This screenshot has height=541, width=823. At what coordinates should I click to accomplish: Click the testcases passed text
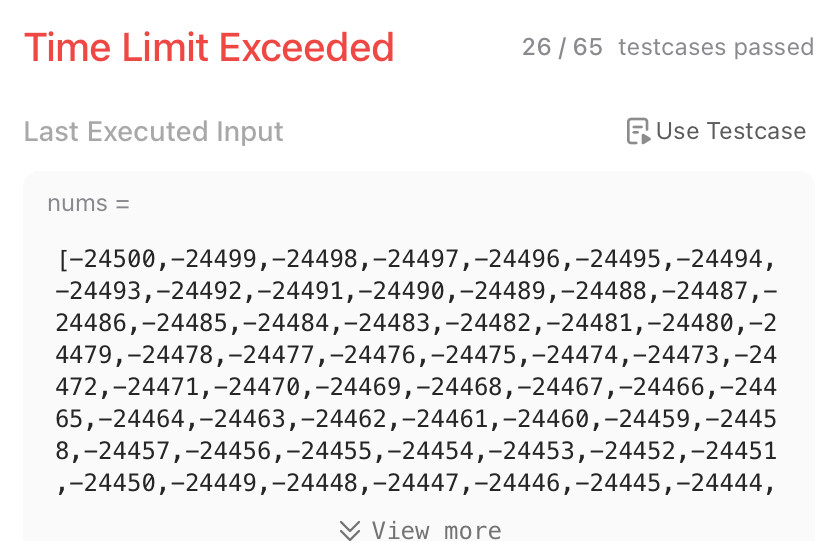[x=716, y=47]
